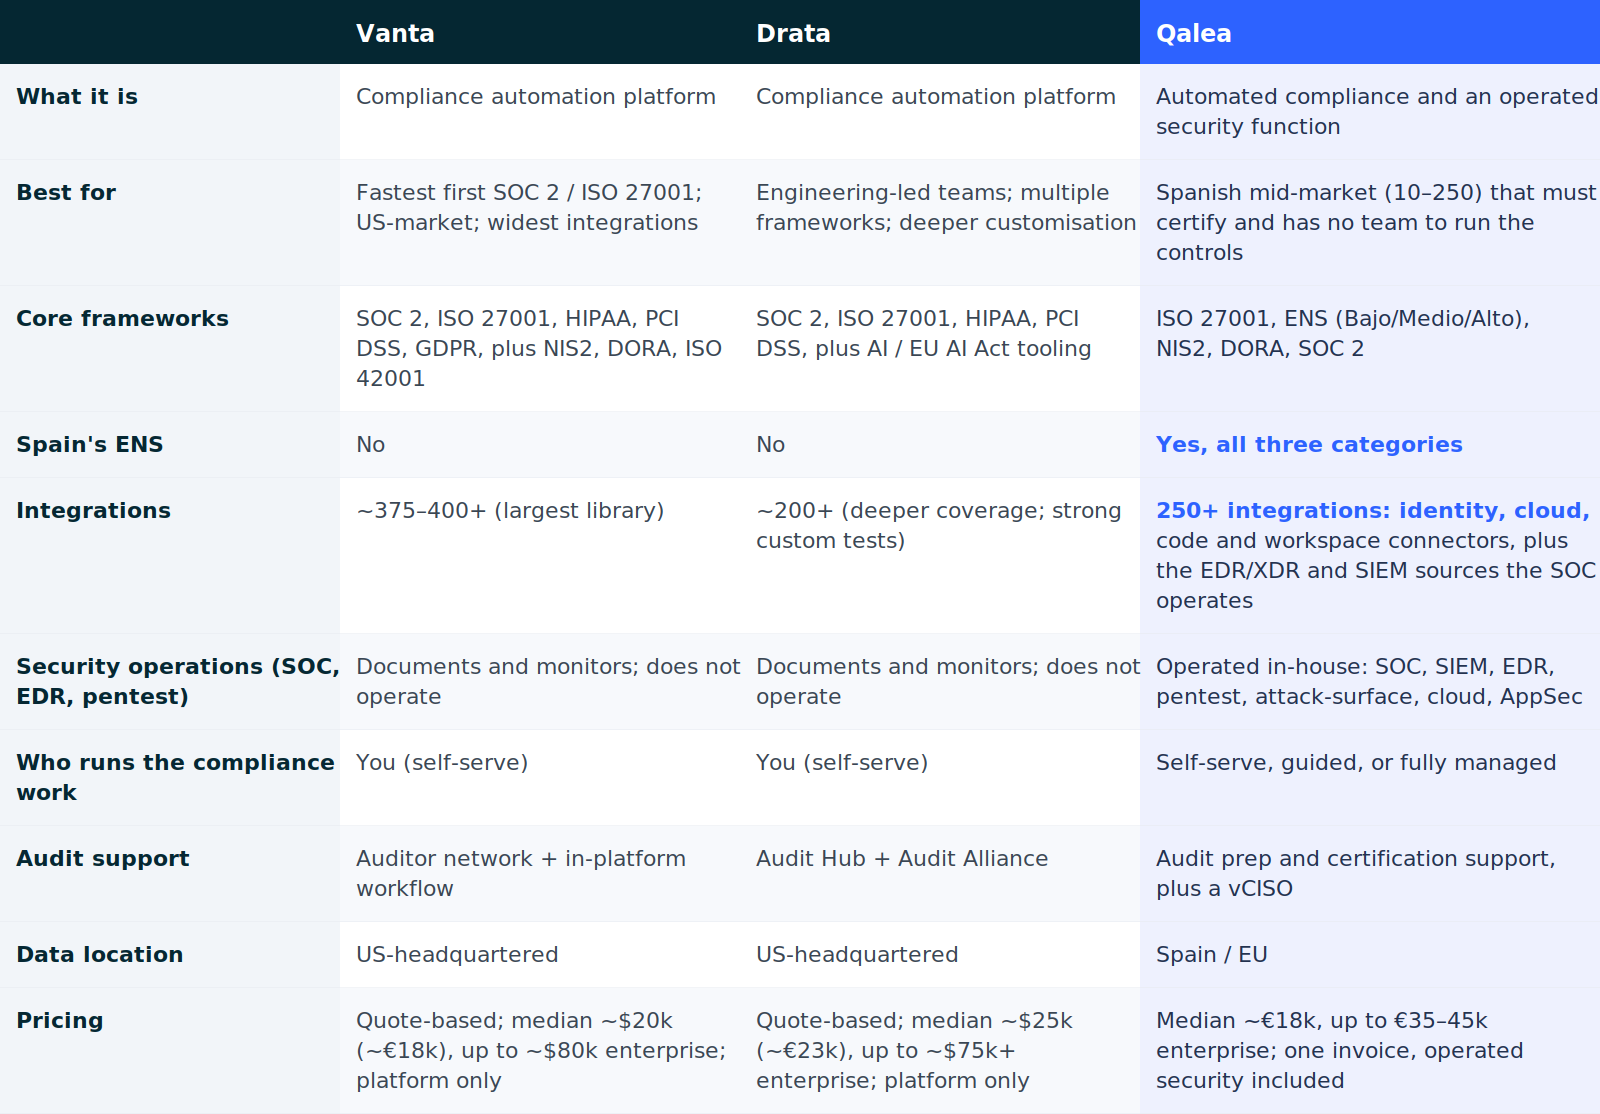Image resolution: width=1600 pixels, height=1114 pixels.
Task: Click Vanta's 'Documents and monitors; does not operate'
Action: click(x=548, y=681)
